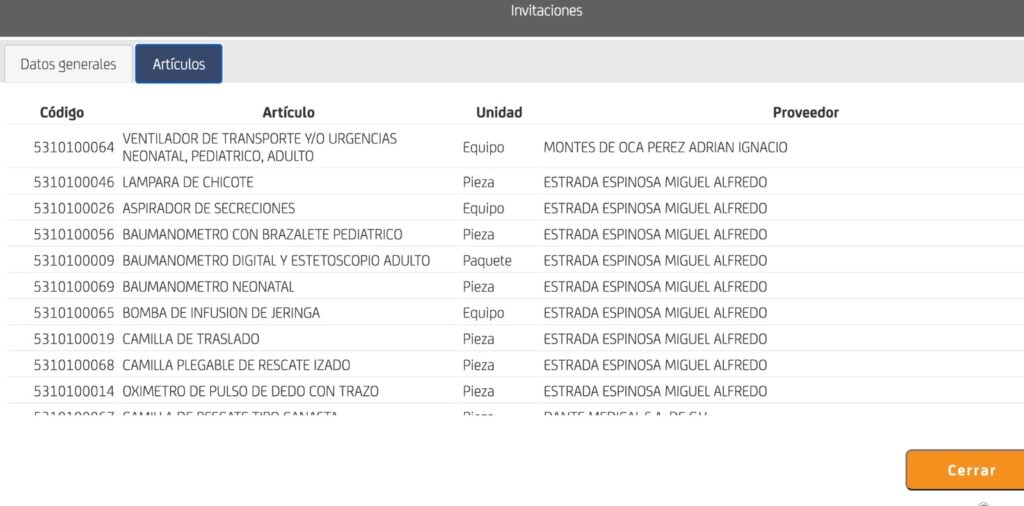The image size is (1024, 506).
Task: Click the BOMBA DE INFUSION DE JERINGA row
Action: click(221, 313)
